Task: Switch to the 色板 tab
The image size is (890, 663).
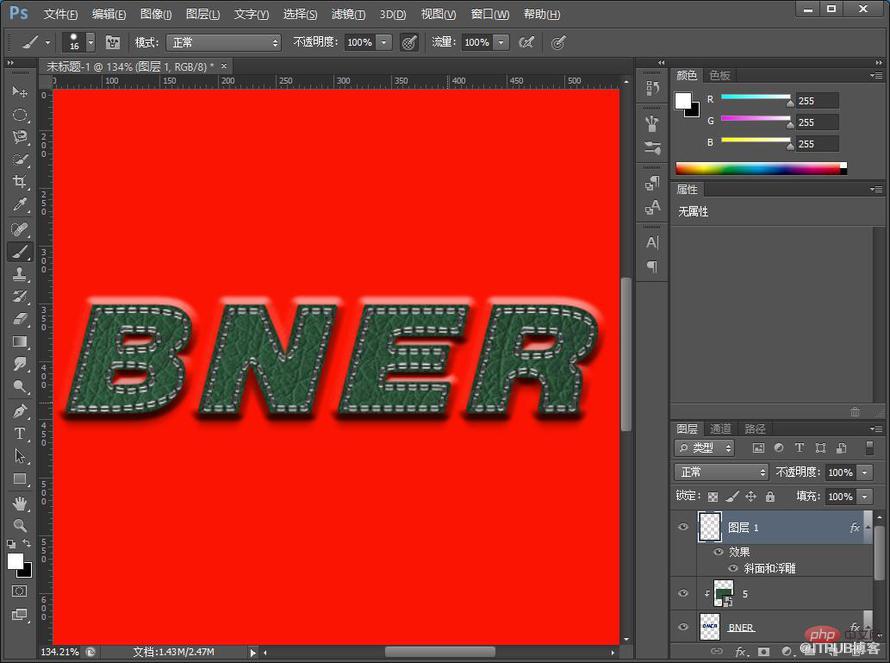Action: (x=720, y=75)
